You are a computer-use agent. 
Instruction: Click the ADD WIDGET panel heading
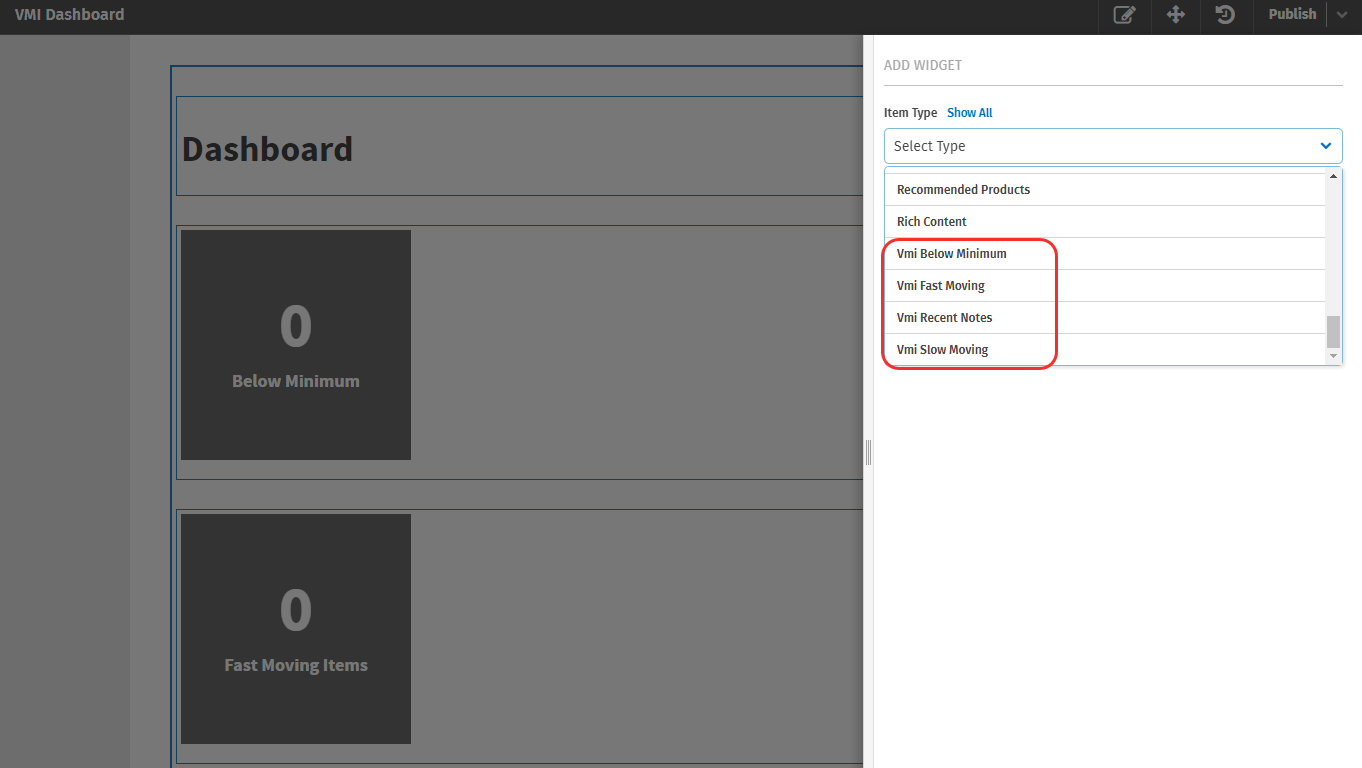tap(923, 65)
